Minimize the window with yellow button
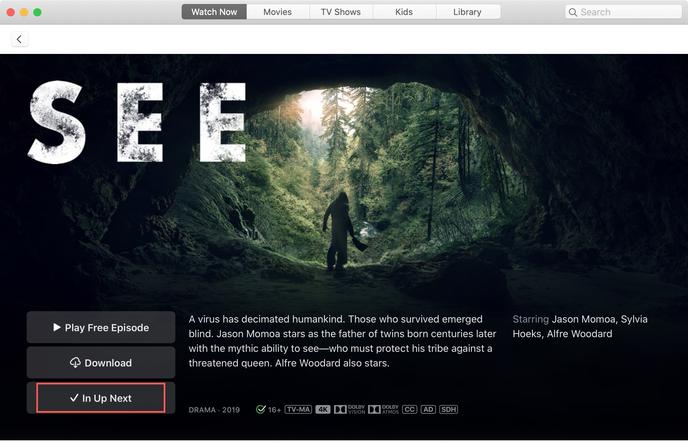The width and height of the screenshot is (688, 446). [x=24, y=12]
